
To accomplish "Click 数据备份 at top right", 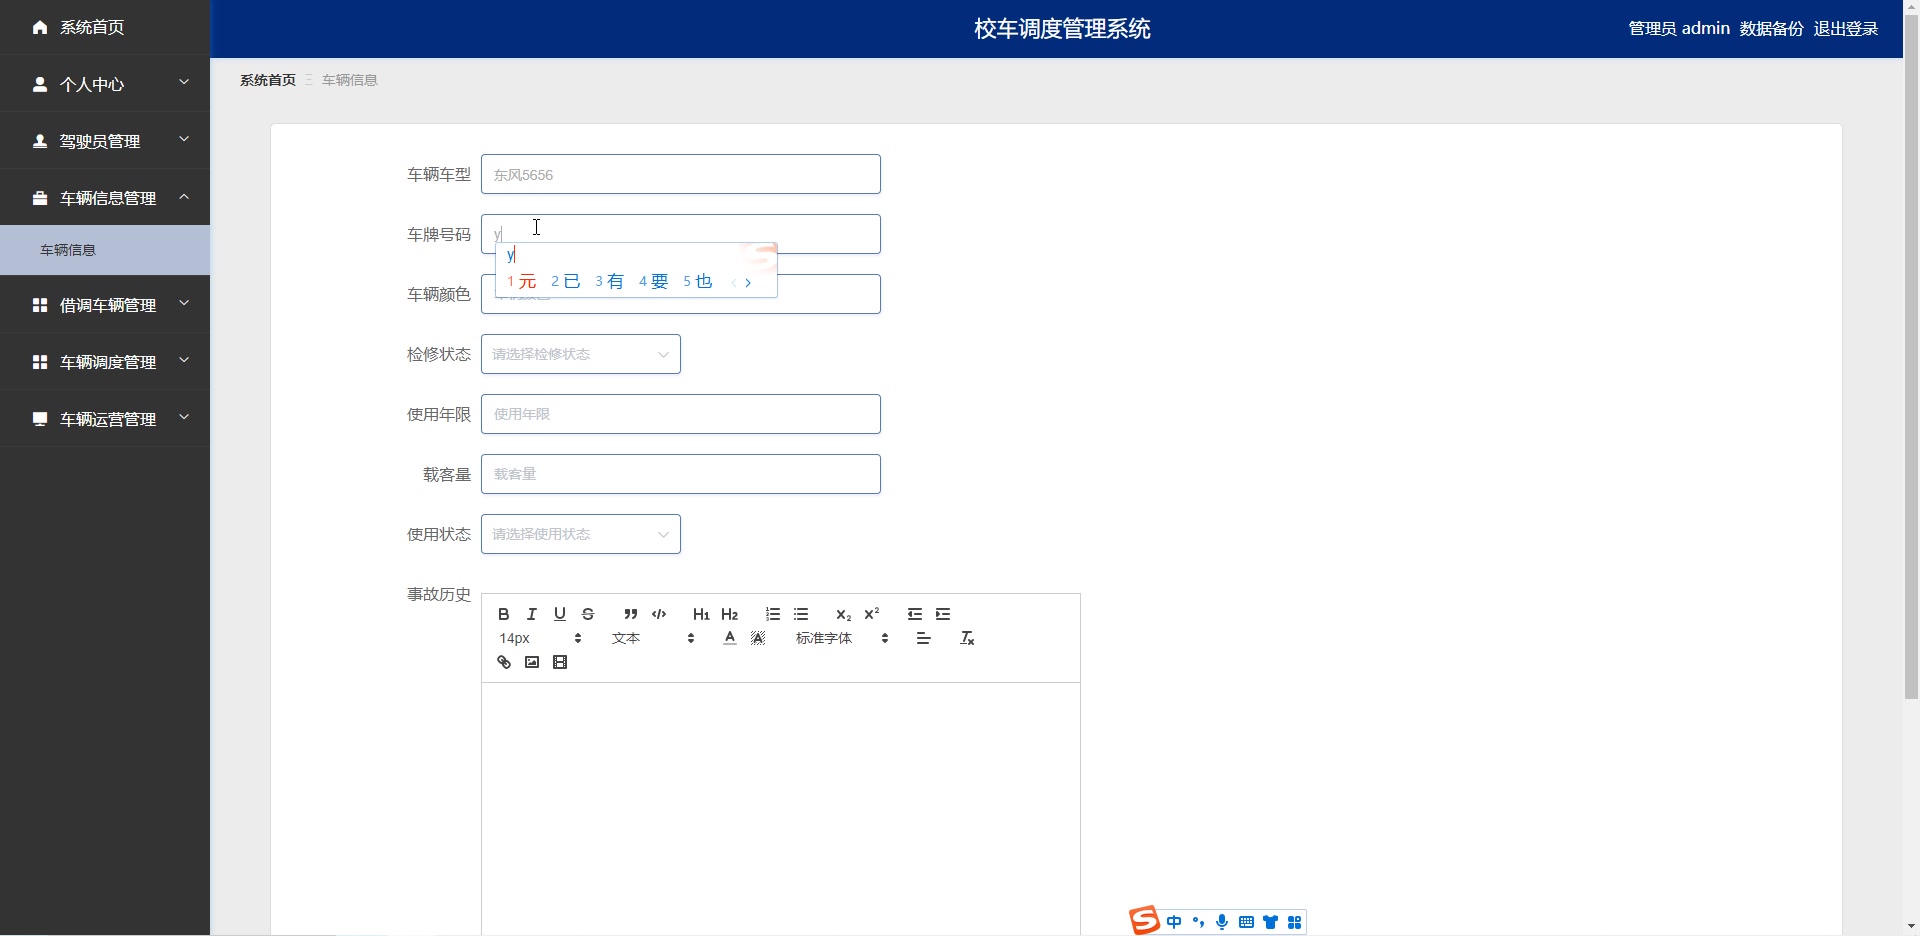I will tap(1770, 28).
